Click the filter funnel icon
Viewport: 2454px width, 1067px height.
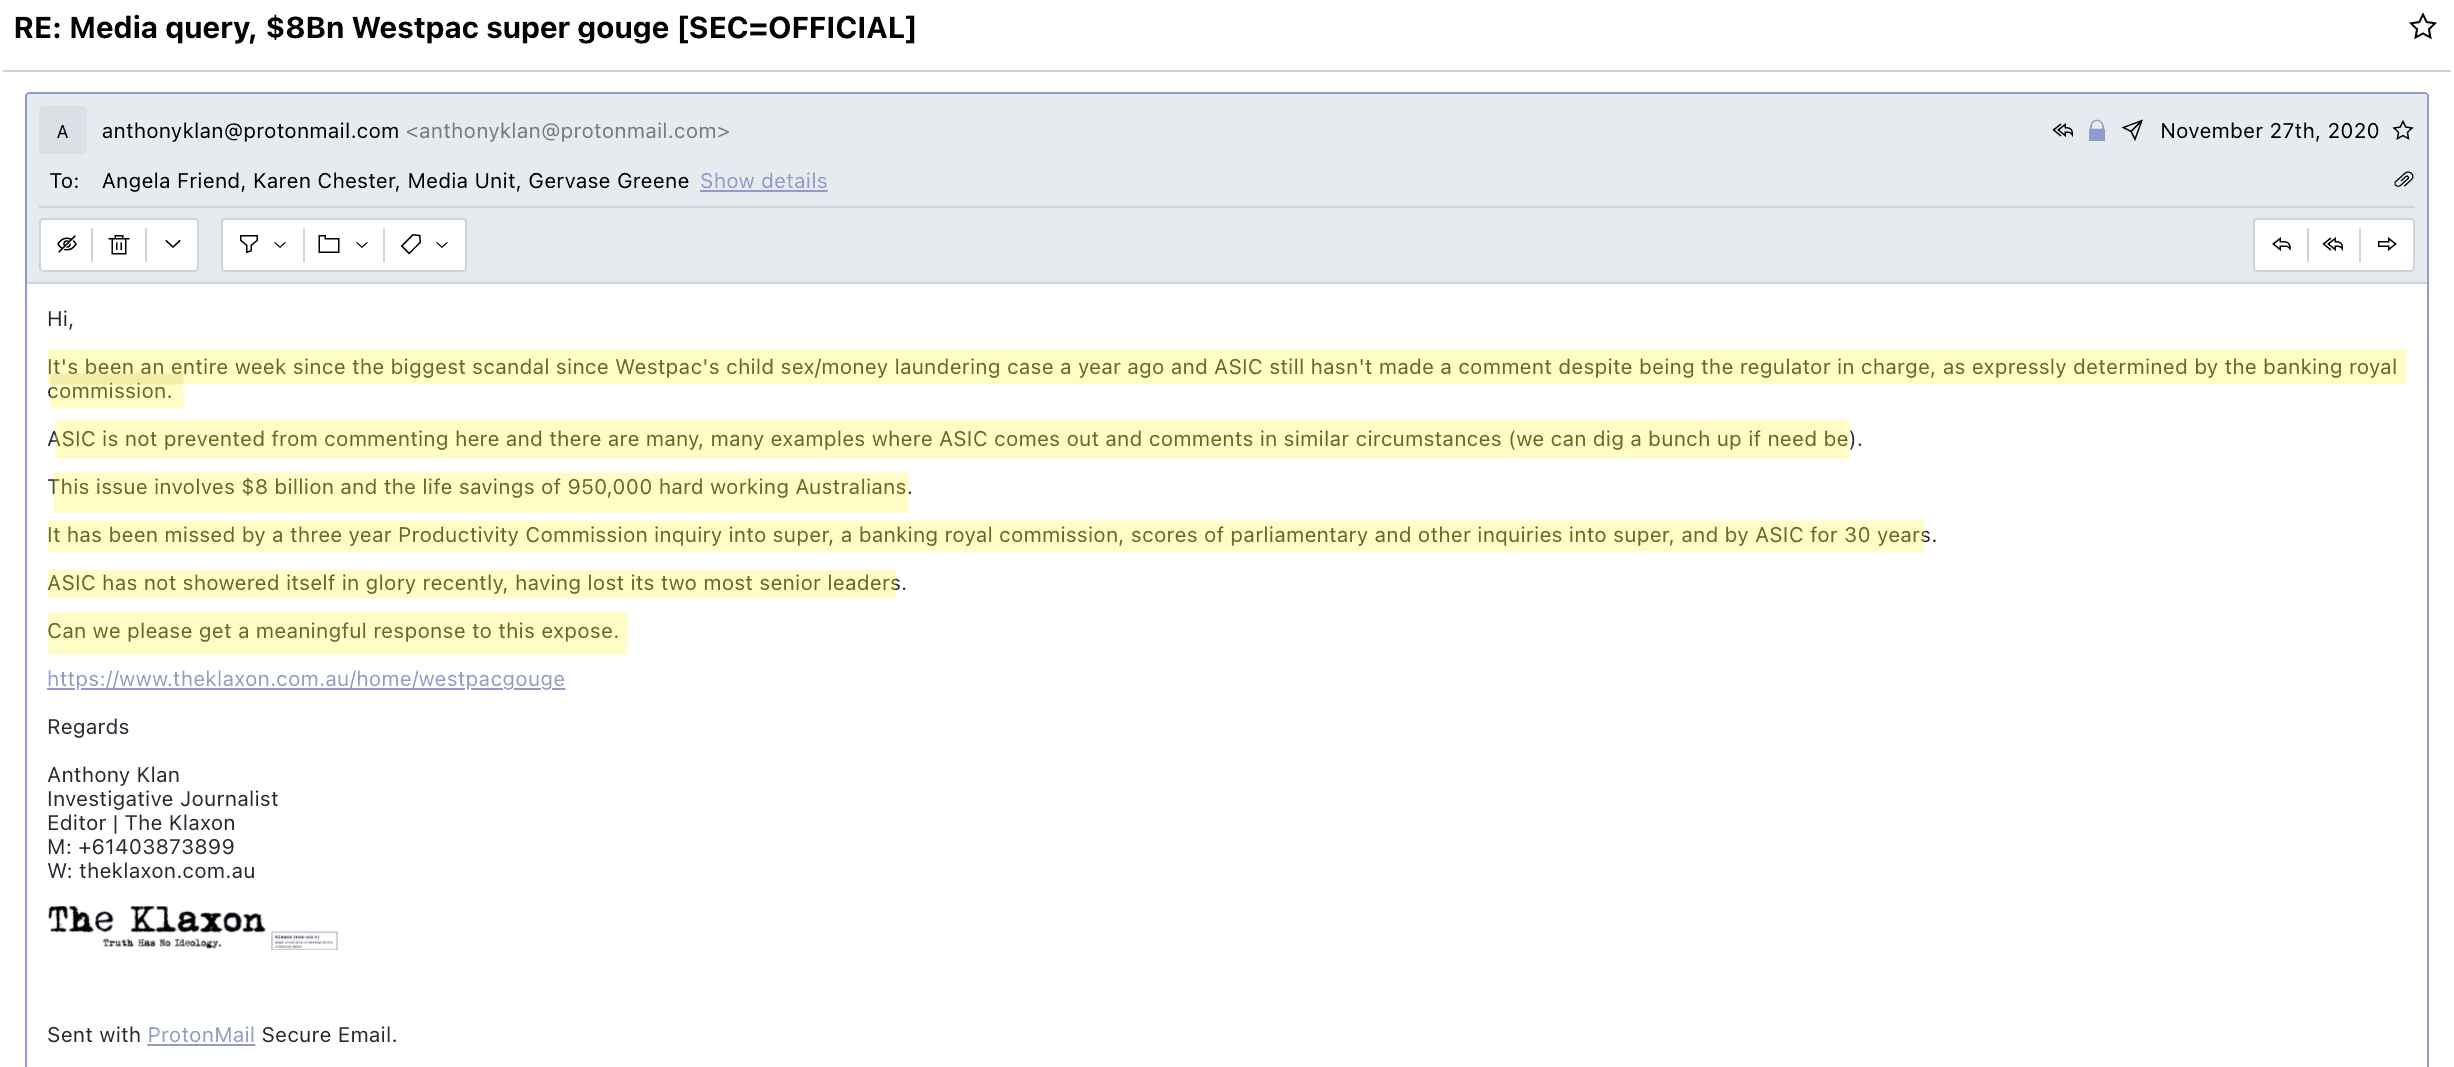pos(249,244)
